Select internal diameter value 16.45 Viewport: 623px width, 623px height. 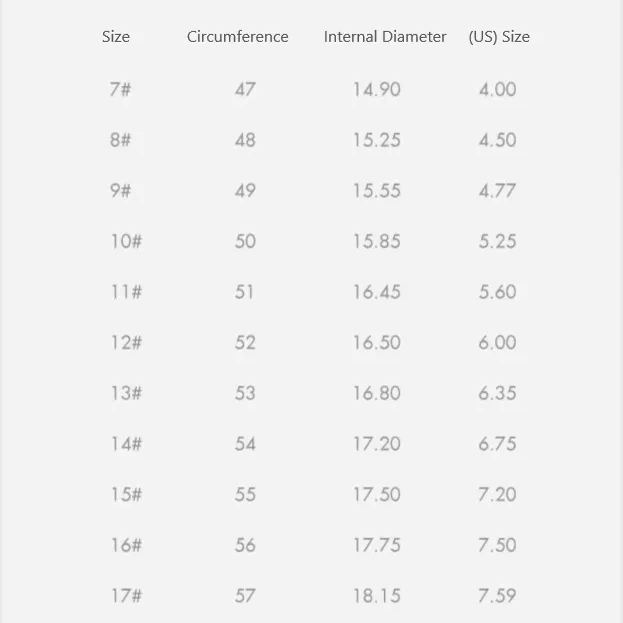pos(376,292)
